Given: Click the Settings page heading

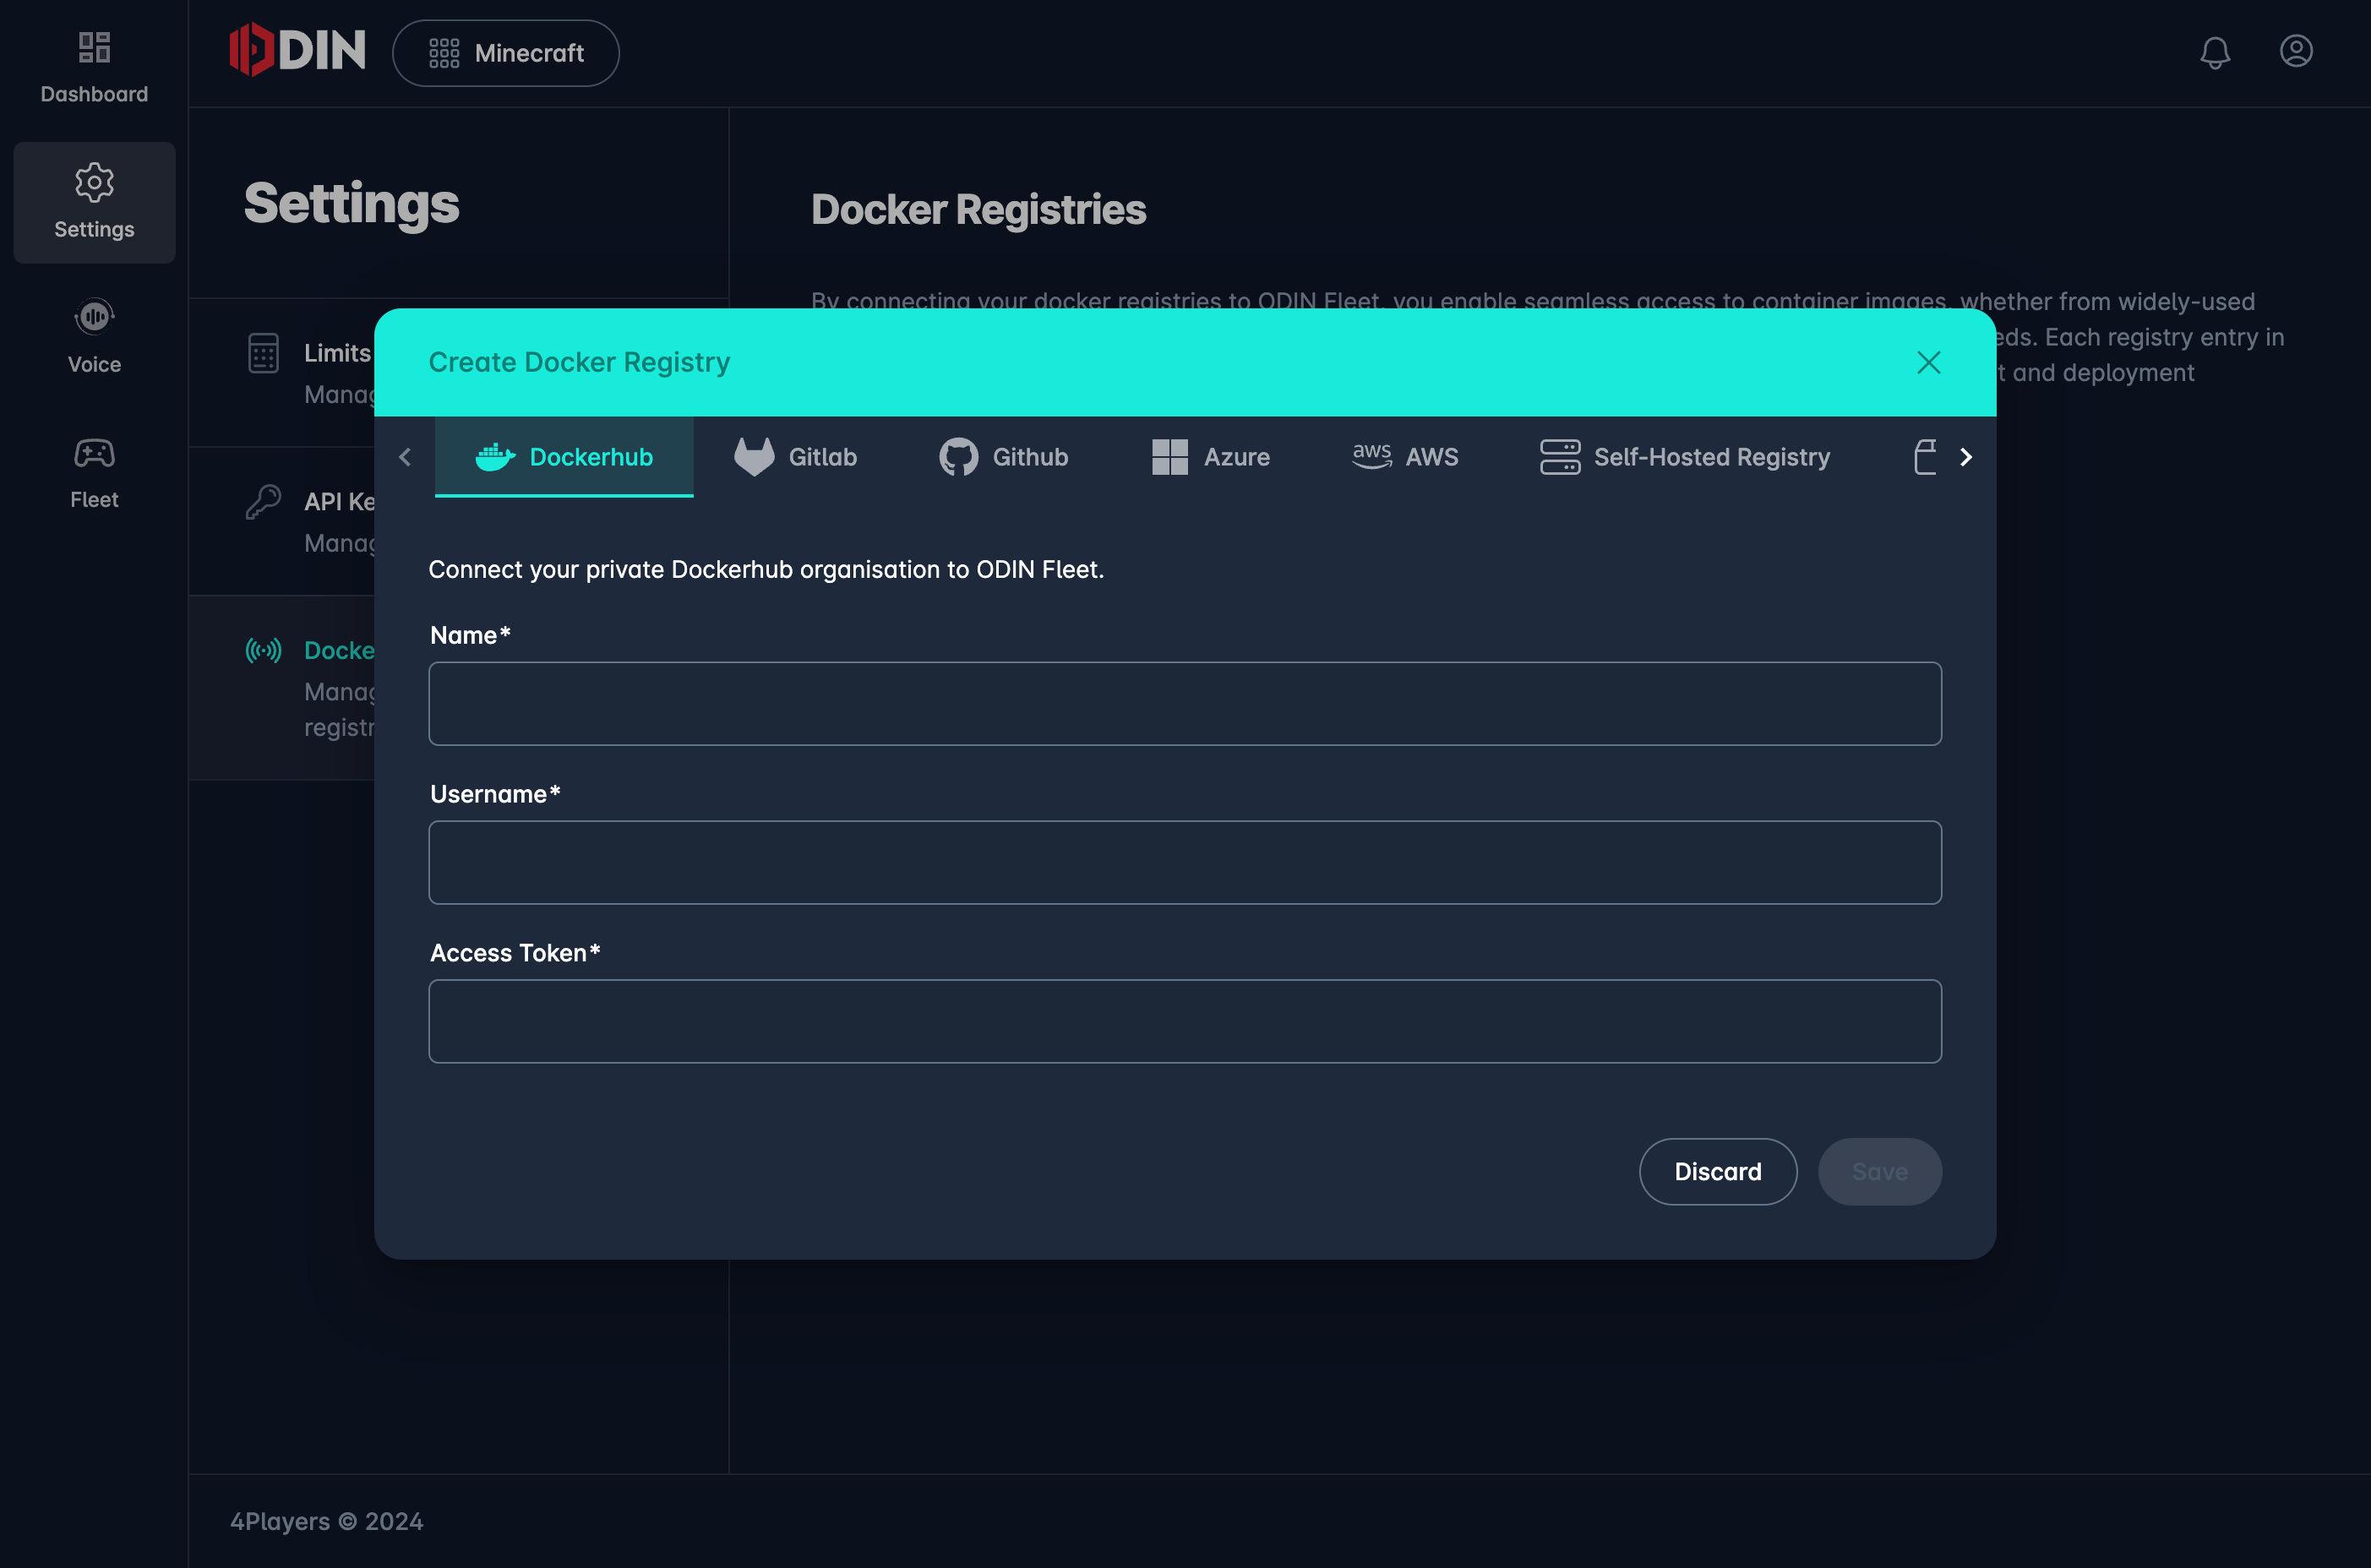Looking at the screenshot, I should pos(352,204).
